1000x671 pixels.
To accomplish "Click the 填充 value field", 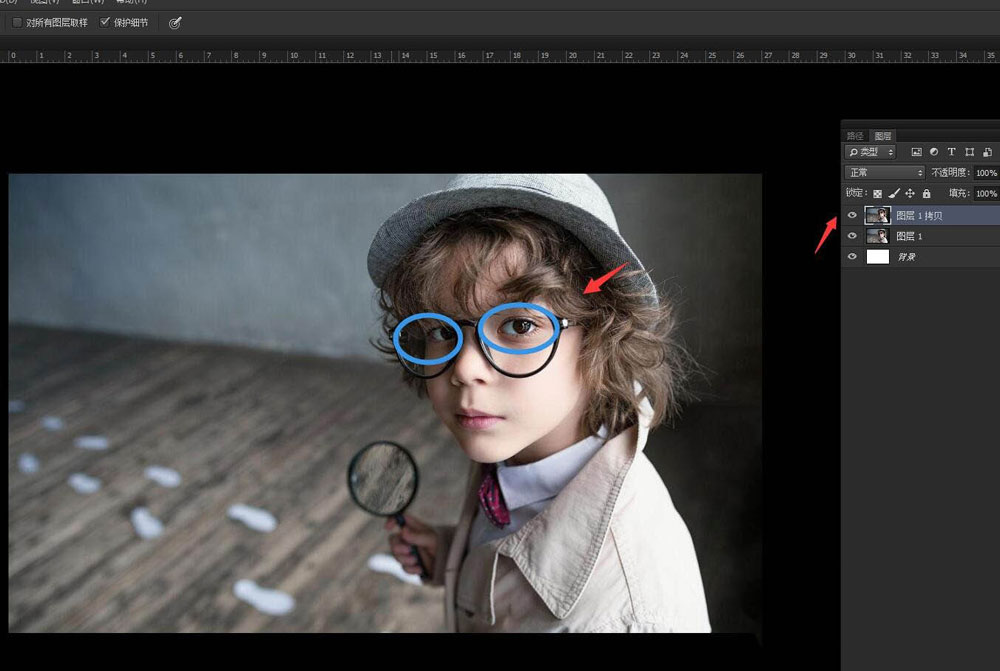I will (x=987, y=193).
